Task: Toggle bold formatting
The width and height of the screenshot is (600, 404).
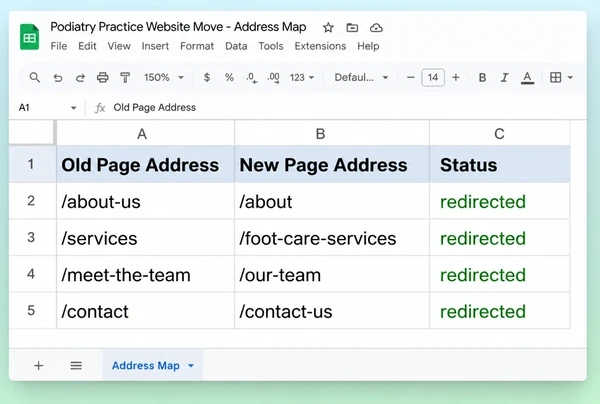Action: point(483,78)
